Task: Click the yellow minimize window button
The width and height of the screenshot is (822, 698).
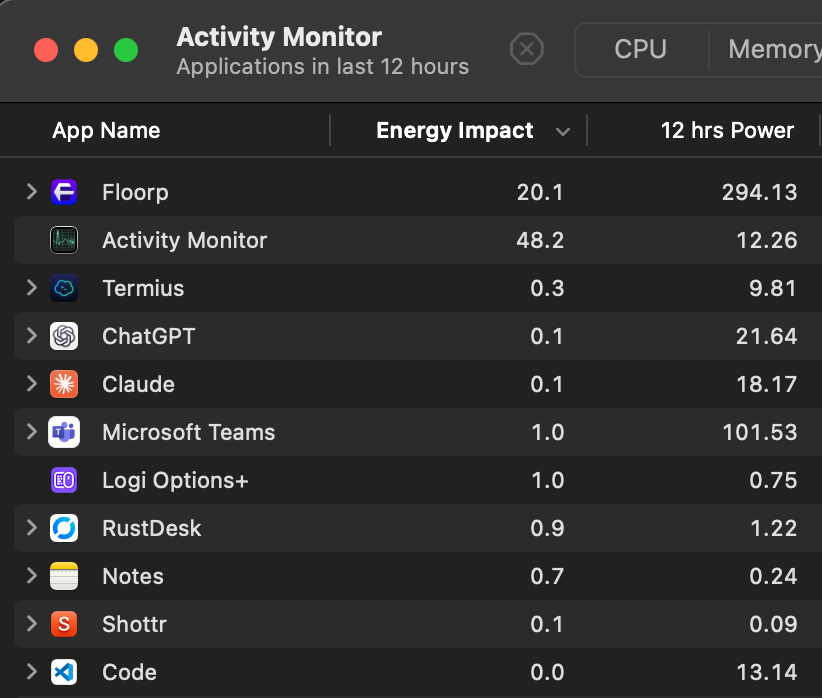Action: pyautogui.click(x=86, y=50)
